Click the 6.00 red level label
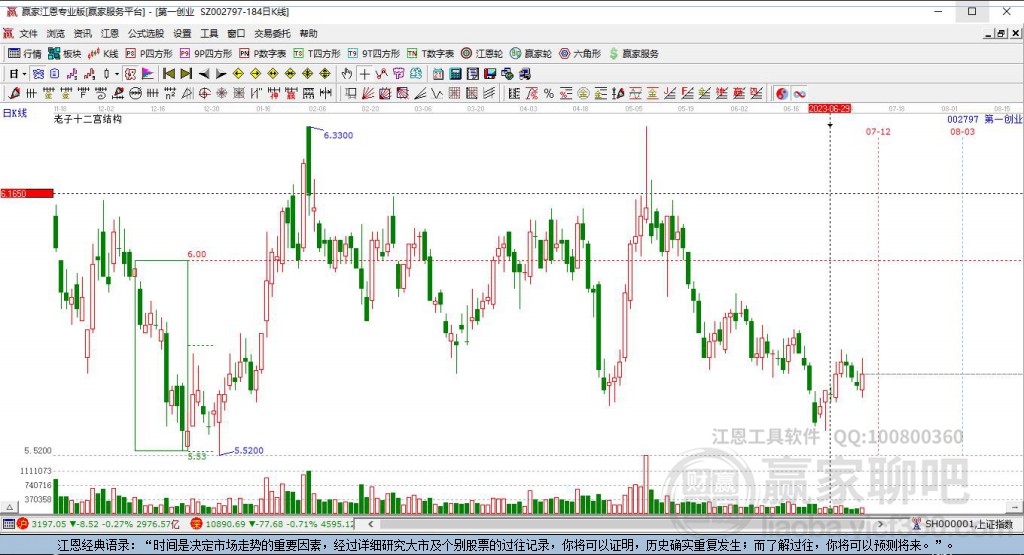This screenshot has height=555, width=1024. click(x=197, y=254)
